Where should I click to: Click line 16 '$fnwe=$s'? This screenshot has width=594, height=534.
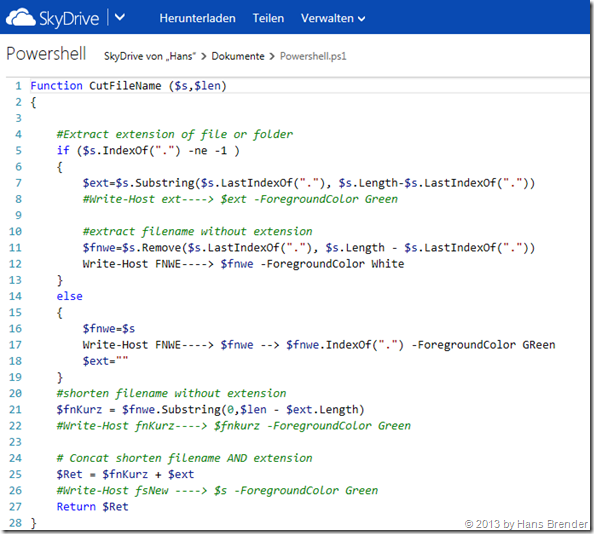tap(109, 329)
